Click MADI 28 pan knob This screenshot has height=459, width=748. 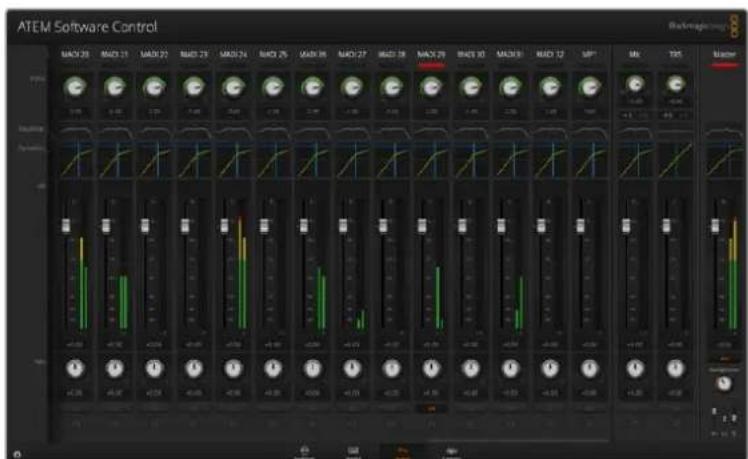(392, 368)
